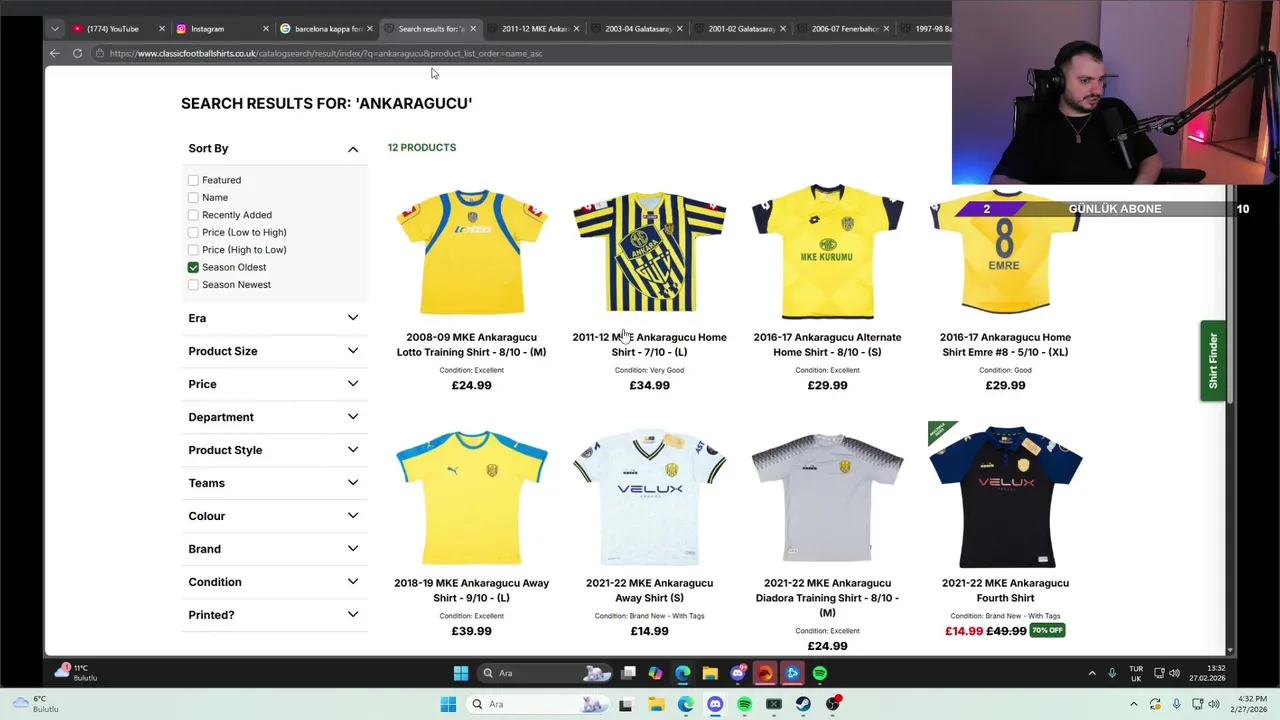Expand the Condition filter

tap(273, 582)
